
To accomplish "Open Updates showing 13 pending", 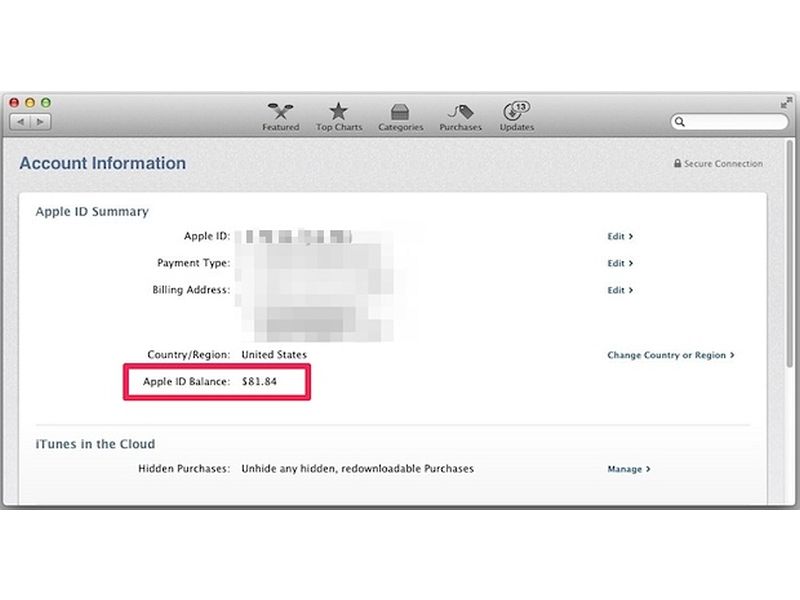I will 517,117.
